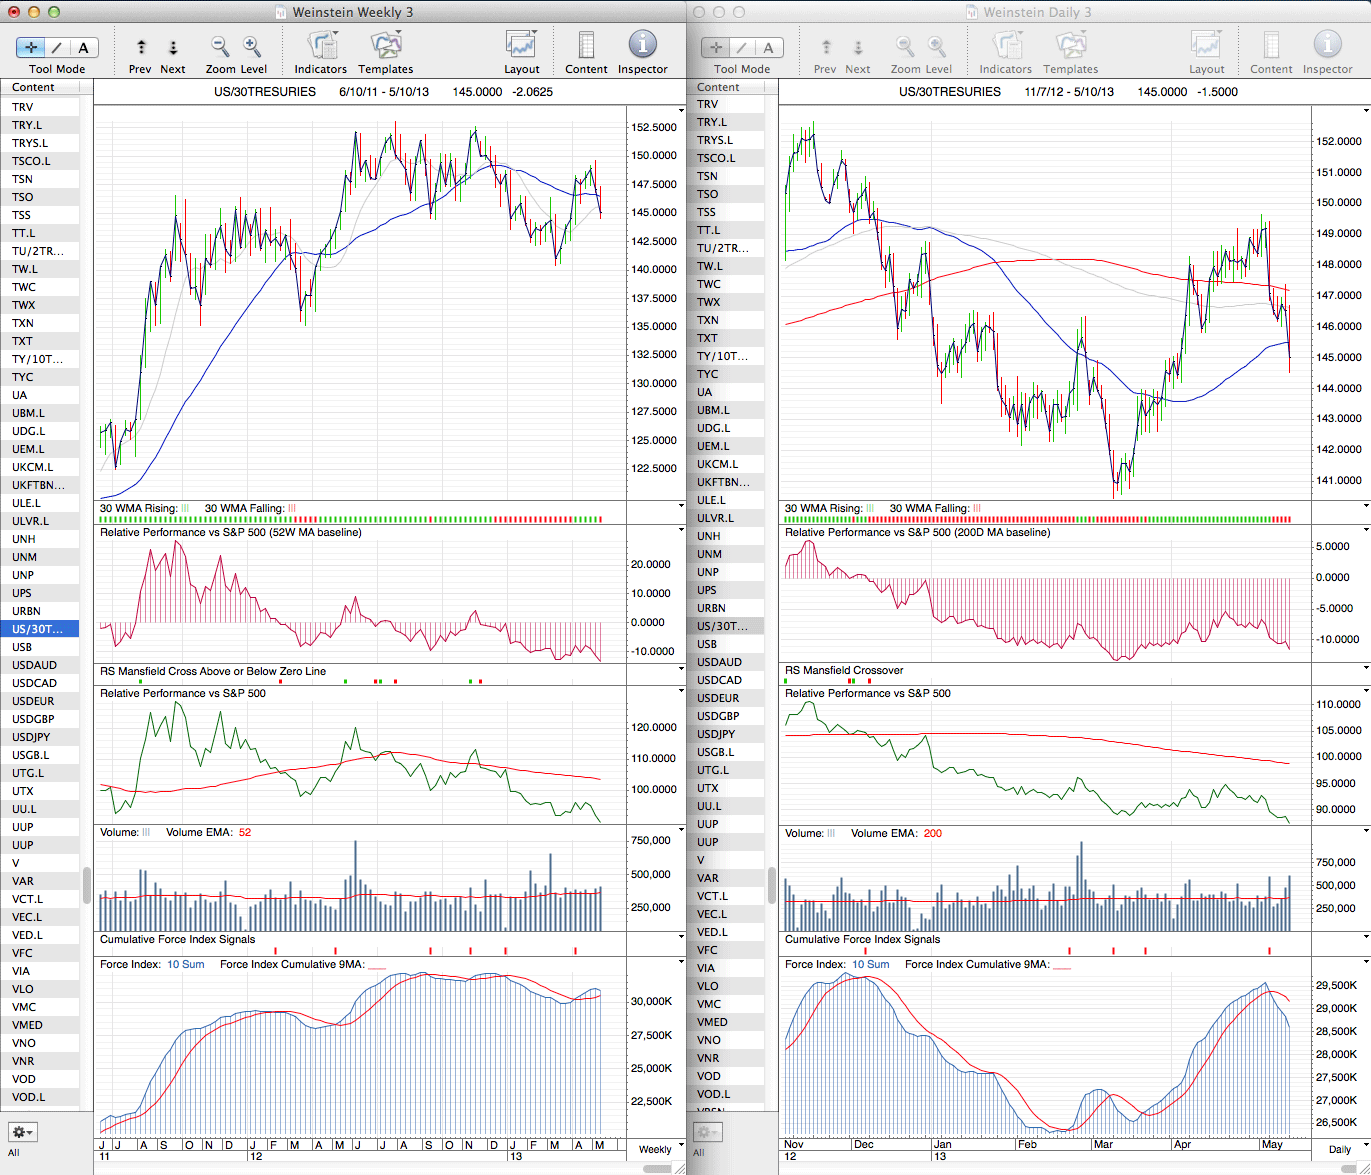Open the gear action menu below symbol list
This screenshot has width=1371, height=1175.
(23, 1132)
